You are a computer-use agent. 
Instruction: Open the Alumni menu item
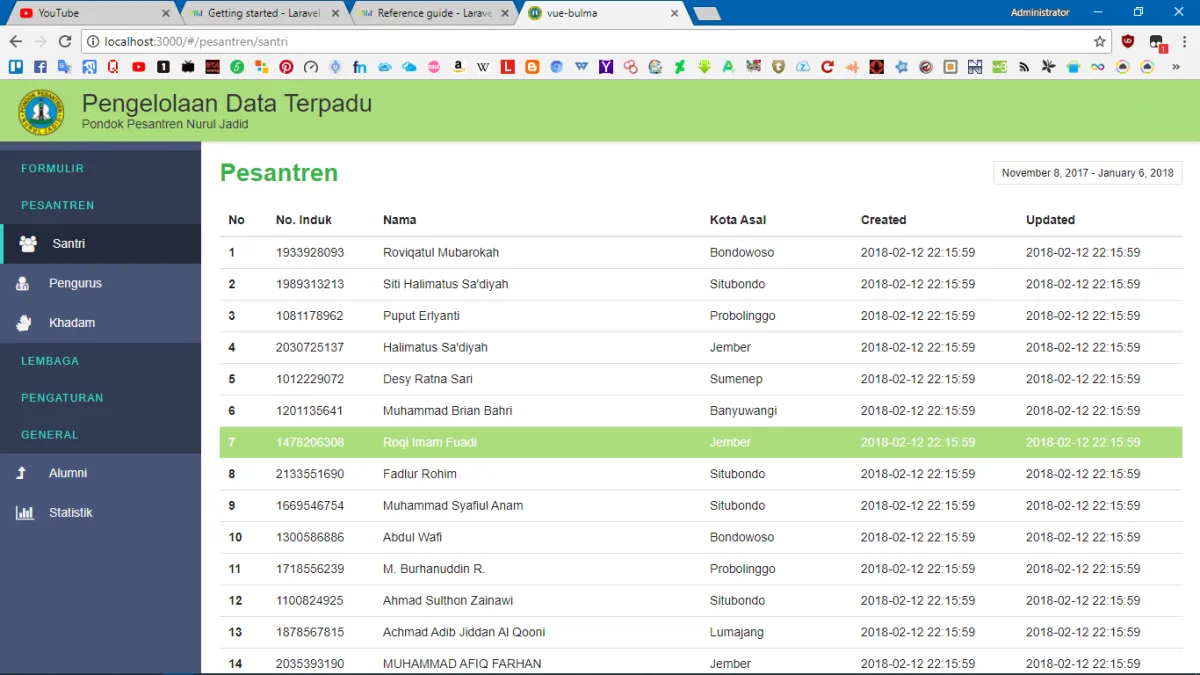pyautogui.click(x=100, y=473)
